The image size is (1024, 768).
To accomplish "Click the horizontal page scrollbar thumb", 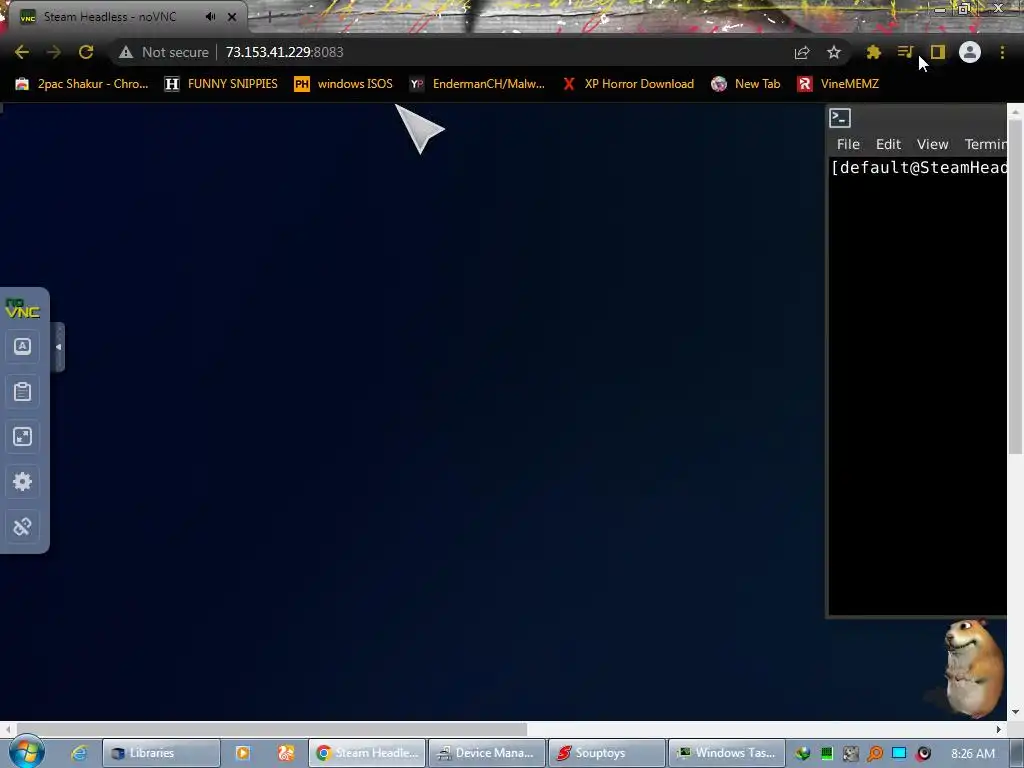I will 271,729.
